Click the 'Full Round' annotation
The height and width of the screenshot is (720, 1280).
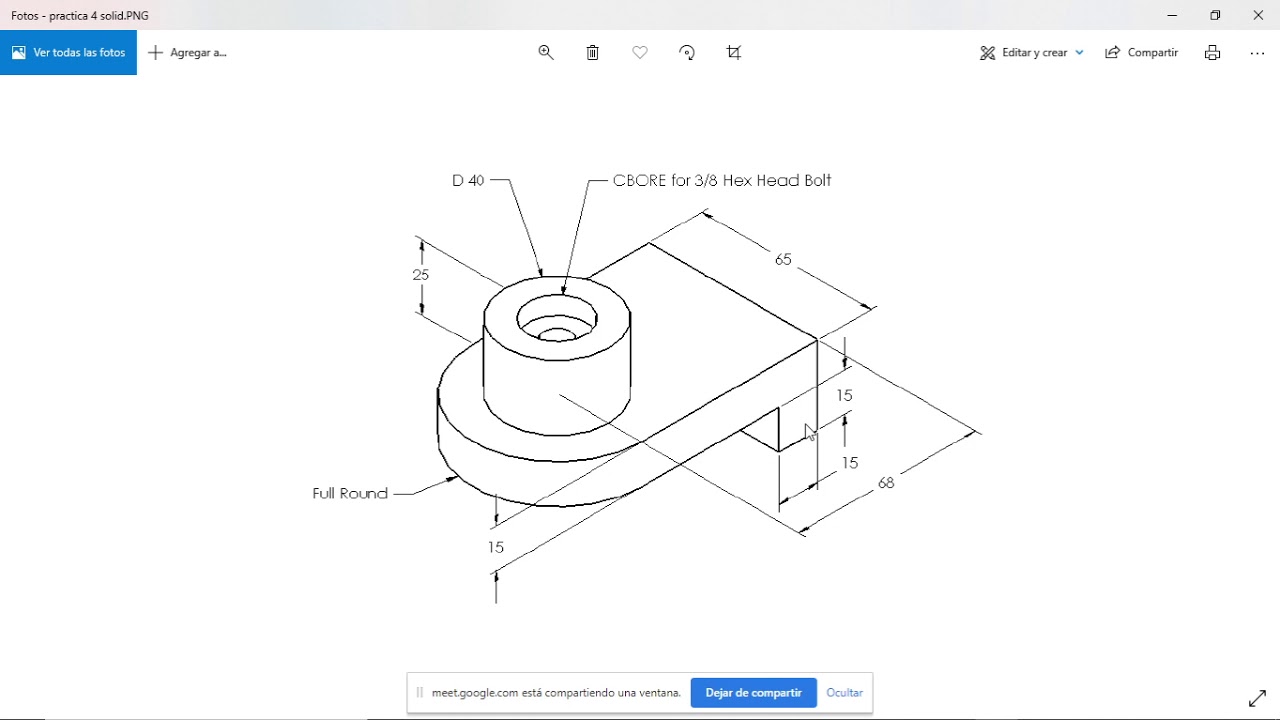click(350, 493)
